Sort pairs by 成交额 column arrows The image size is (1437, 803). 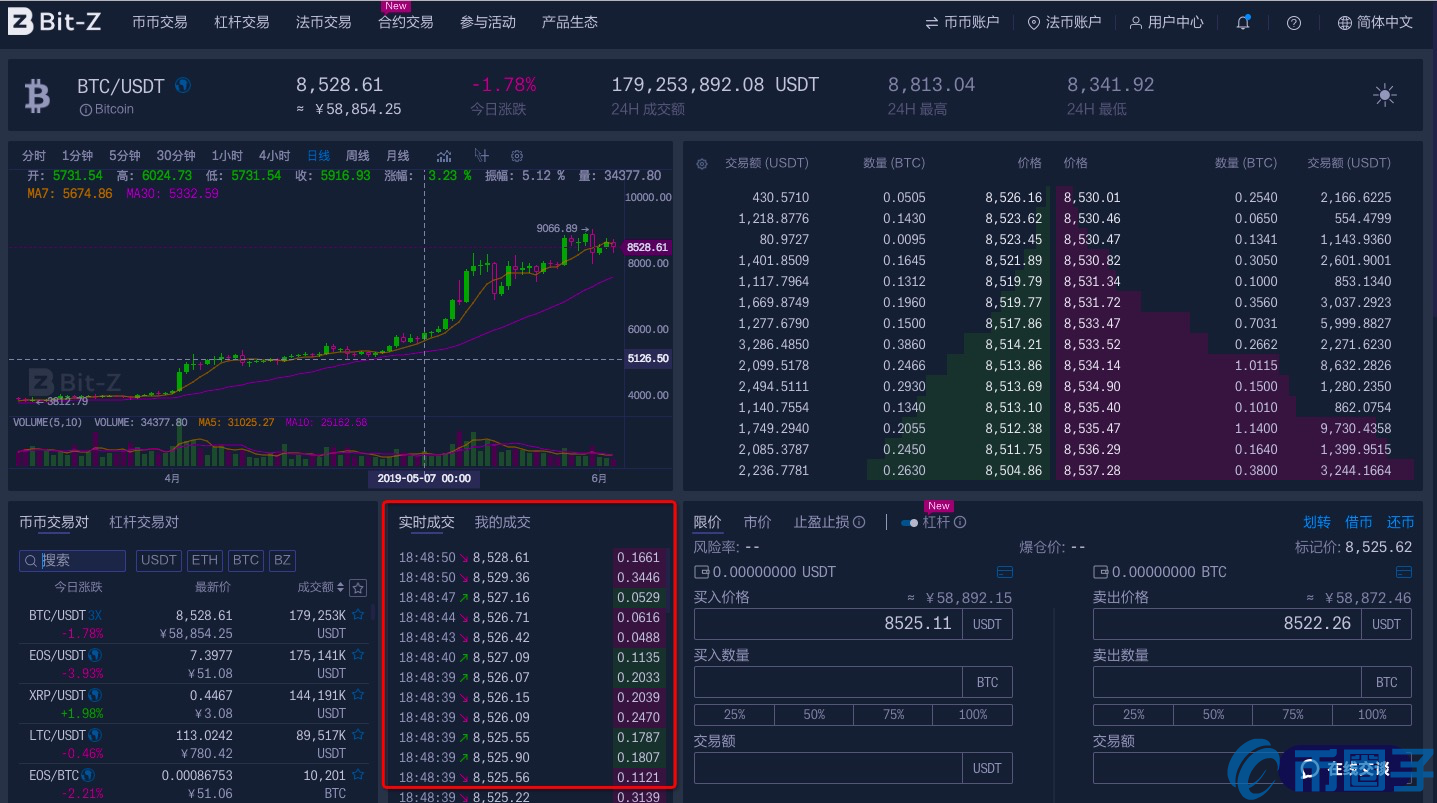[x=341, y=588]
